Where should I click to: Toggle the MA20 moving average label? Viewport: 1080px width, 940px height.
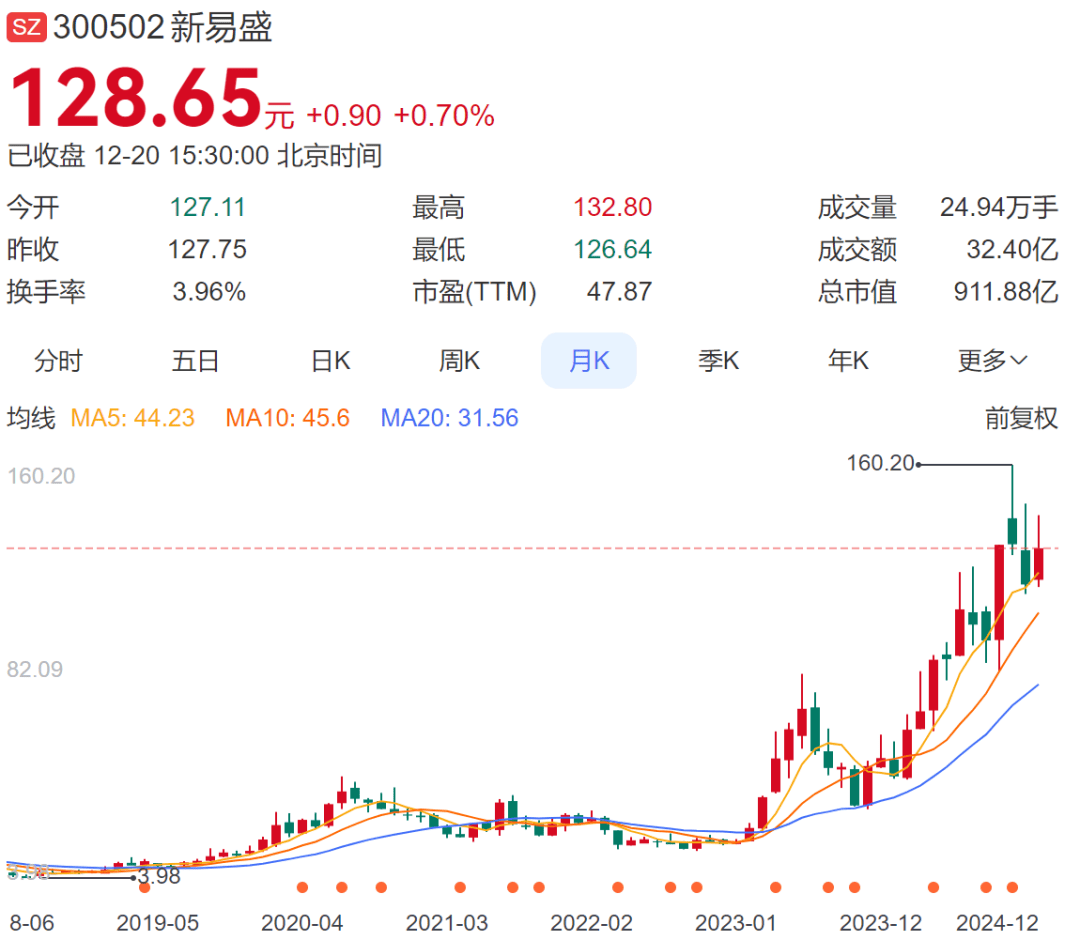coord(450,418)
